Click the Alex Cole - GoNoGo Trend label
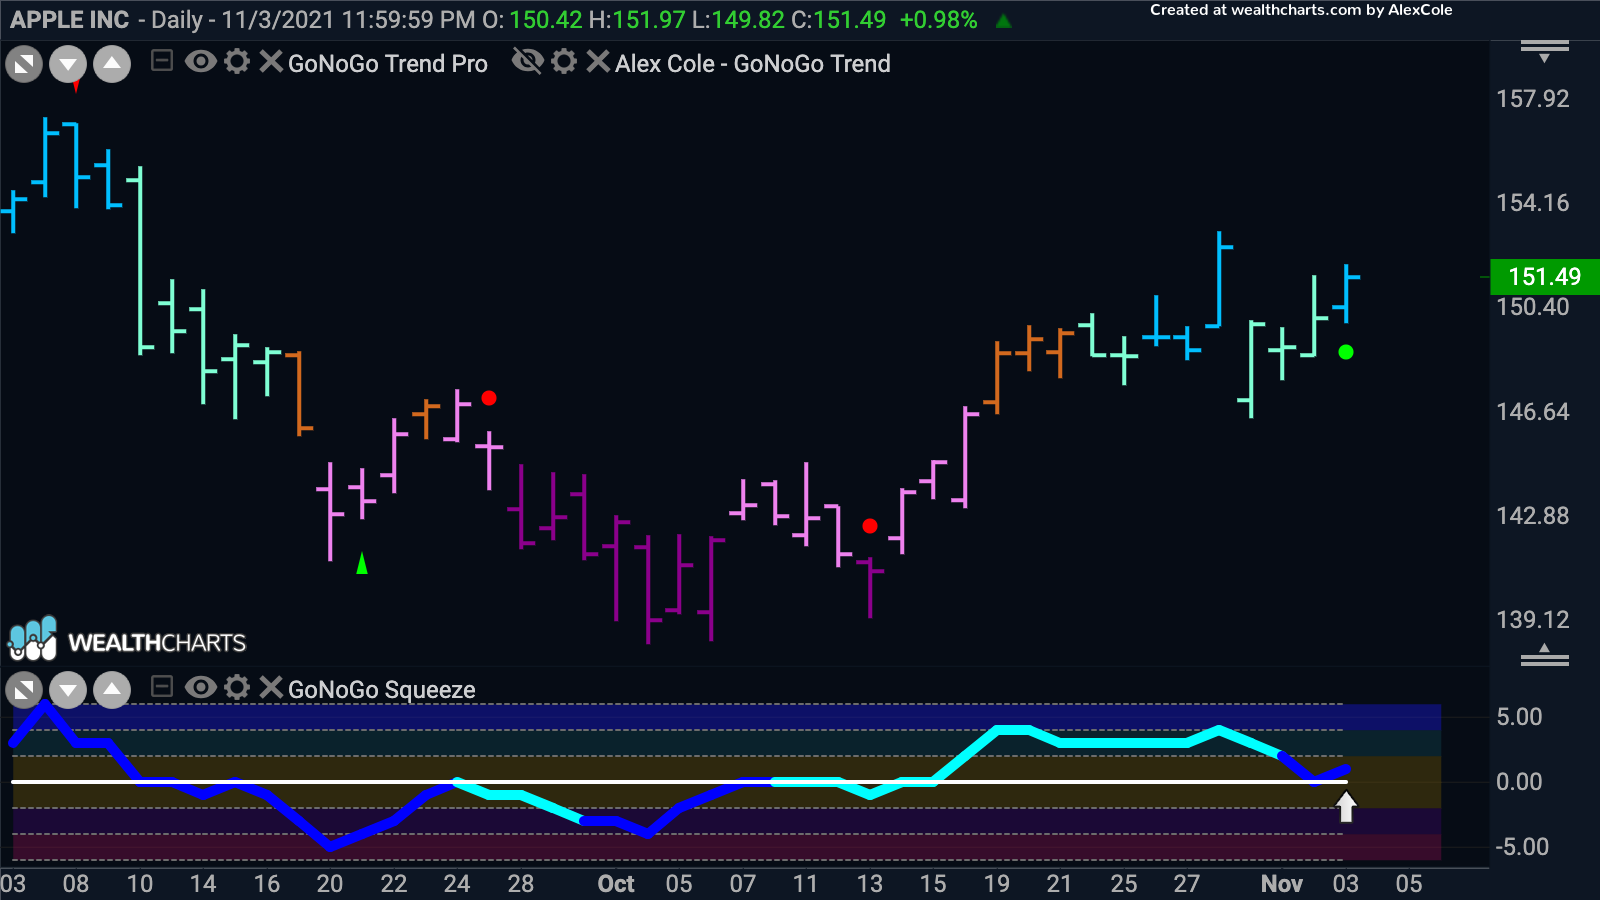The image size is (1600, 900). click(x=753, y=63)
